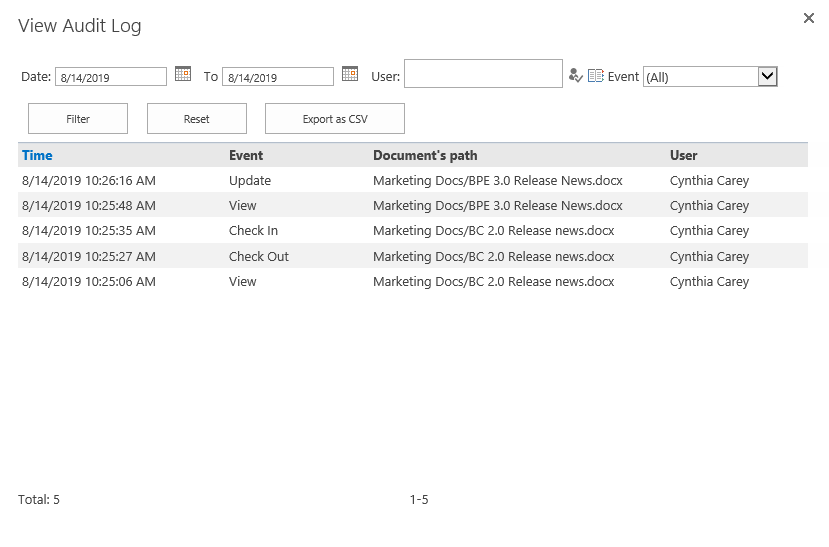Click the Filter button
This screenshot has width=829, height=547.
(78, 118)
